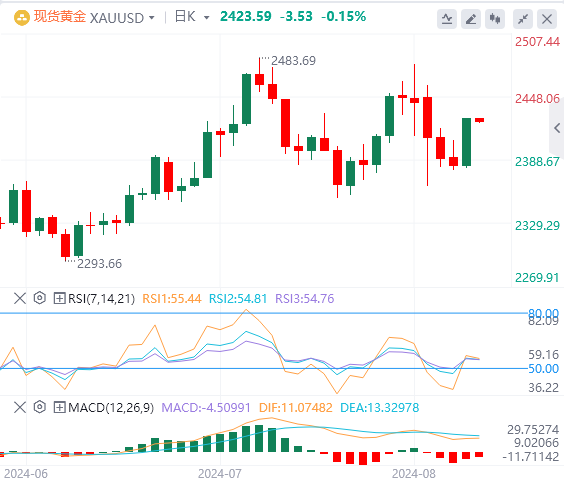564x486 pixels.
Task: Expand side panel with left chevron
Action: (557, 128)
